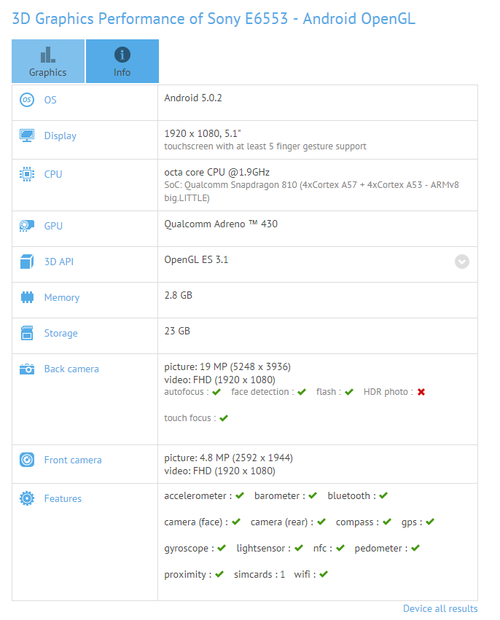Click the OS row icon
Screen dimensions: 500x620
[27, 100]
